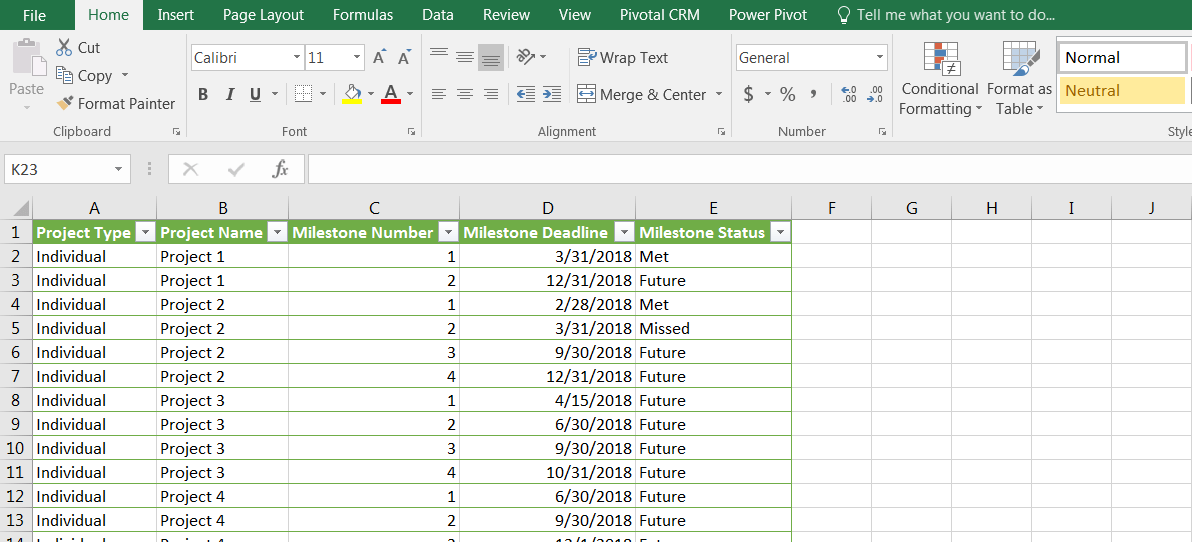Open Format as Table gallery

[x=1019, y=78]
